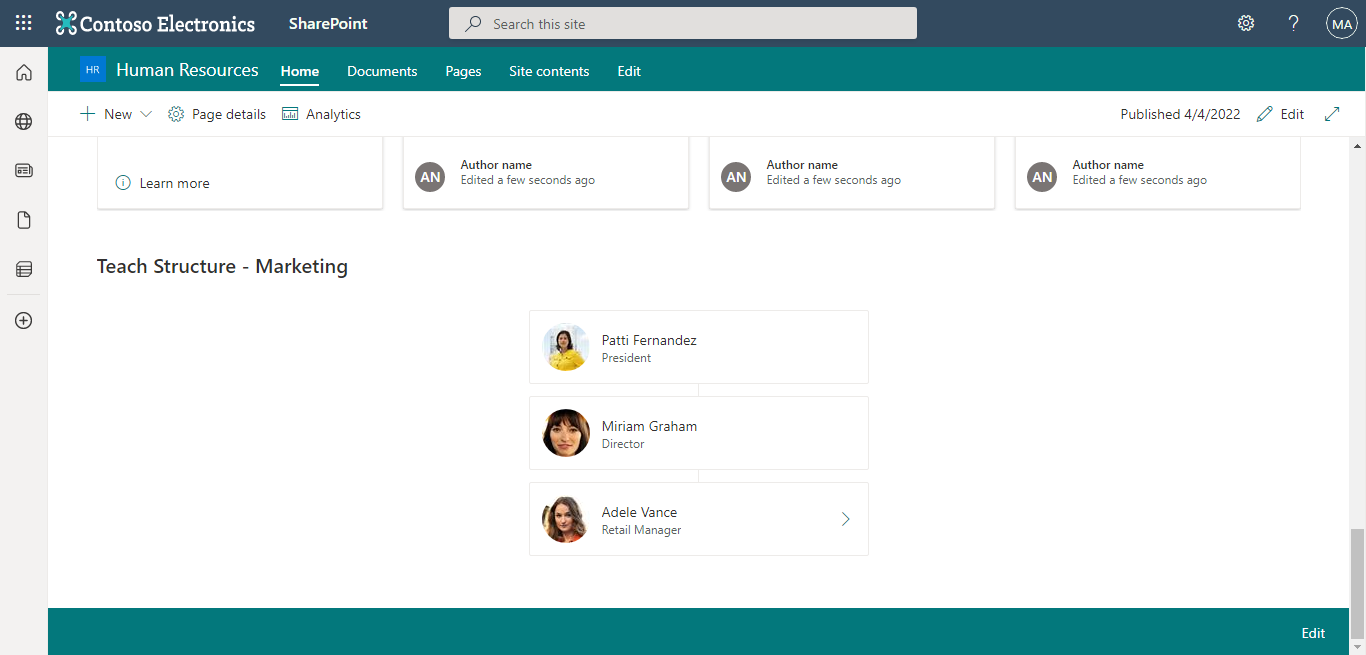This screenshot has height=655, width=1366.
Task: Click Patti Fernandez's profile photo
Action: tap(565, 347)
